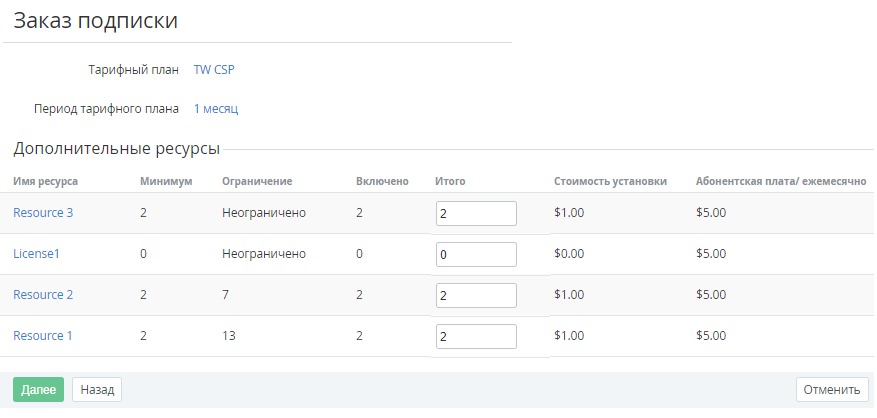This screenshot has width=877, height=418.
Task: Focus the Итого field for Resource 1
Action: click(476, 337)
